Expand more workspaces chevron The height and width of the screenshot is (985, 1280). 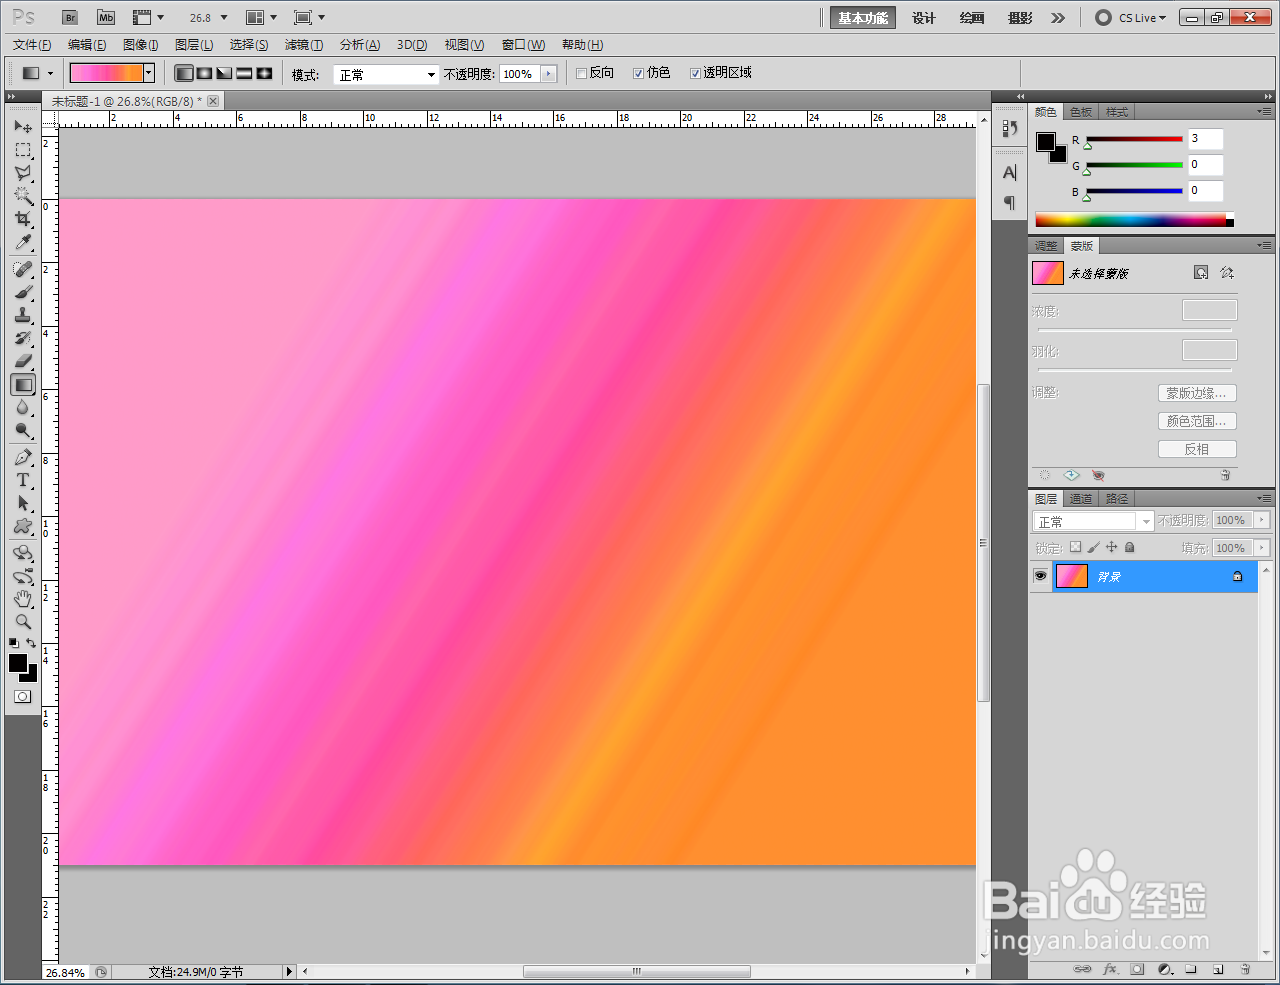pyautogui.click(x=1058, y=18)
